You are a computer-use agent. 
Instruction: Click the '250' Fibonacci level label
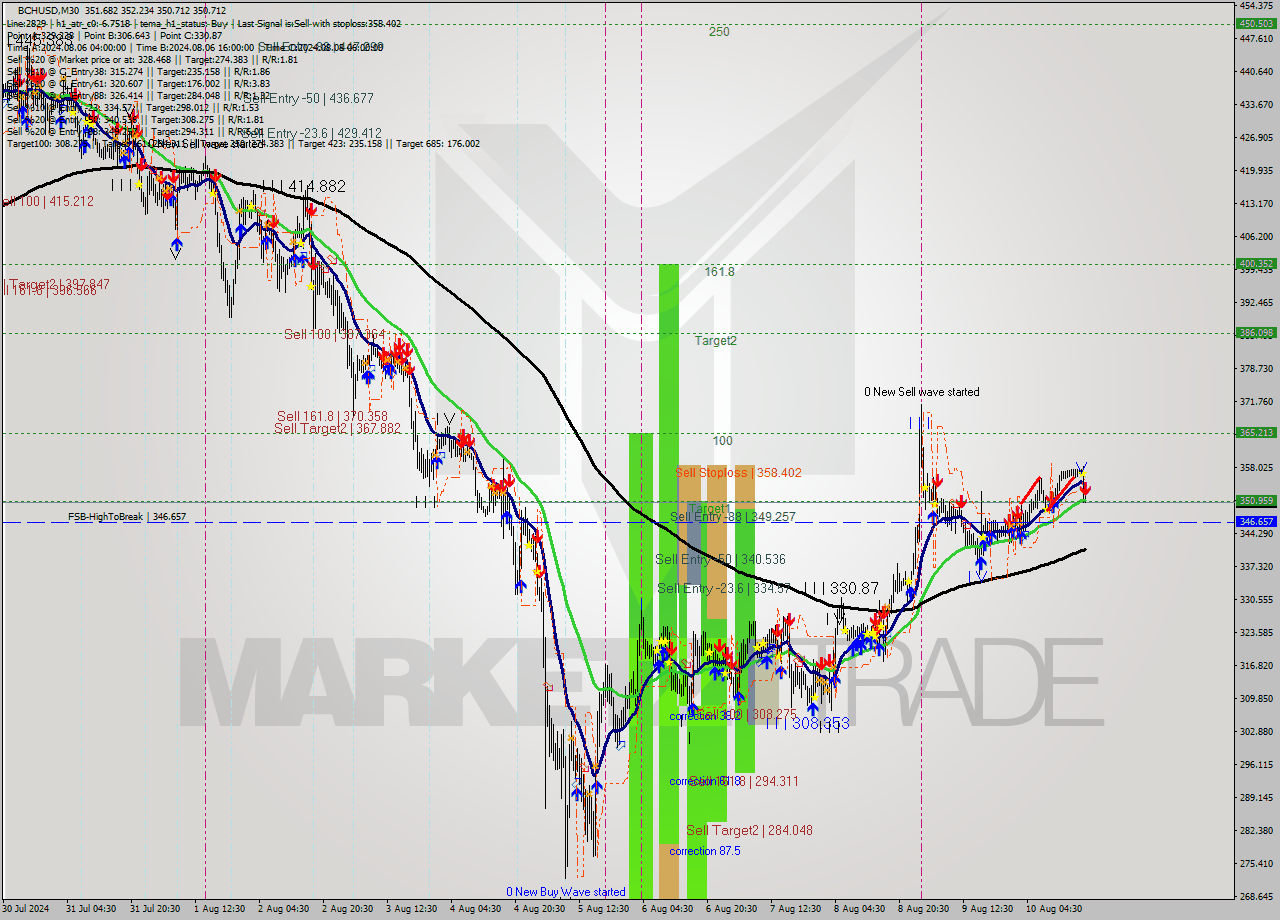[719, 32]
